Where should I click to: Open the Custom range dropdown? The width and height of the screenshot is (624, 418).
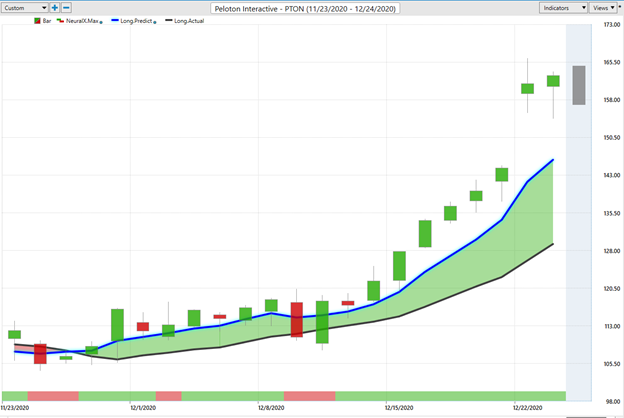click(x=25, y=8)
